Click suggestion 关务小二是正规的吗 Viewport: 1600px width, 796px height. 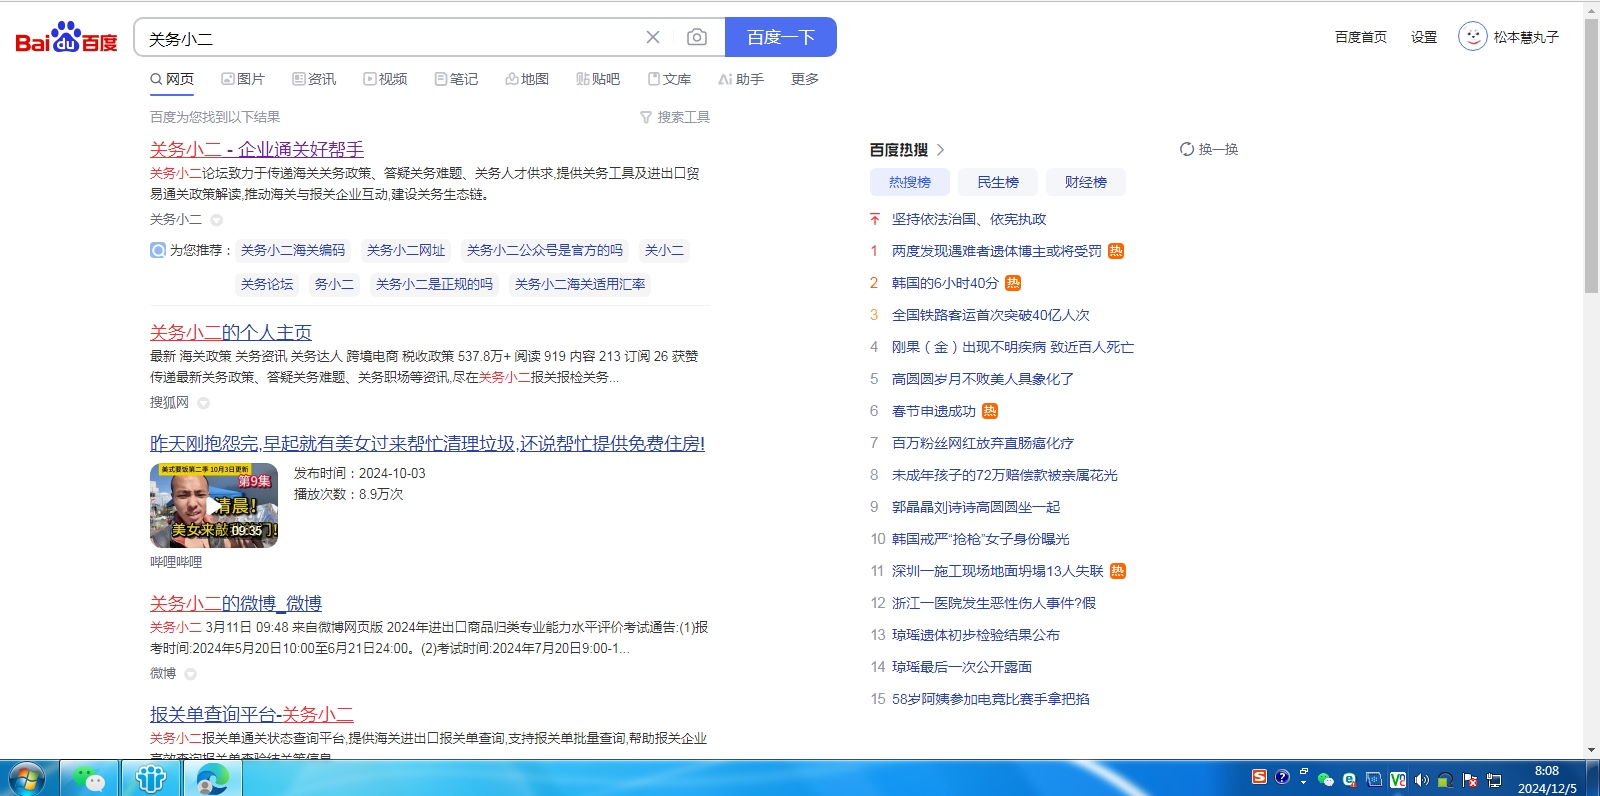(435, 284)
